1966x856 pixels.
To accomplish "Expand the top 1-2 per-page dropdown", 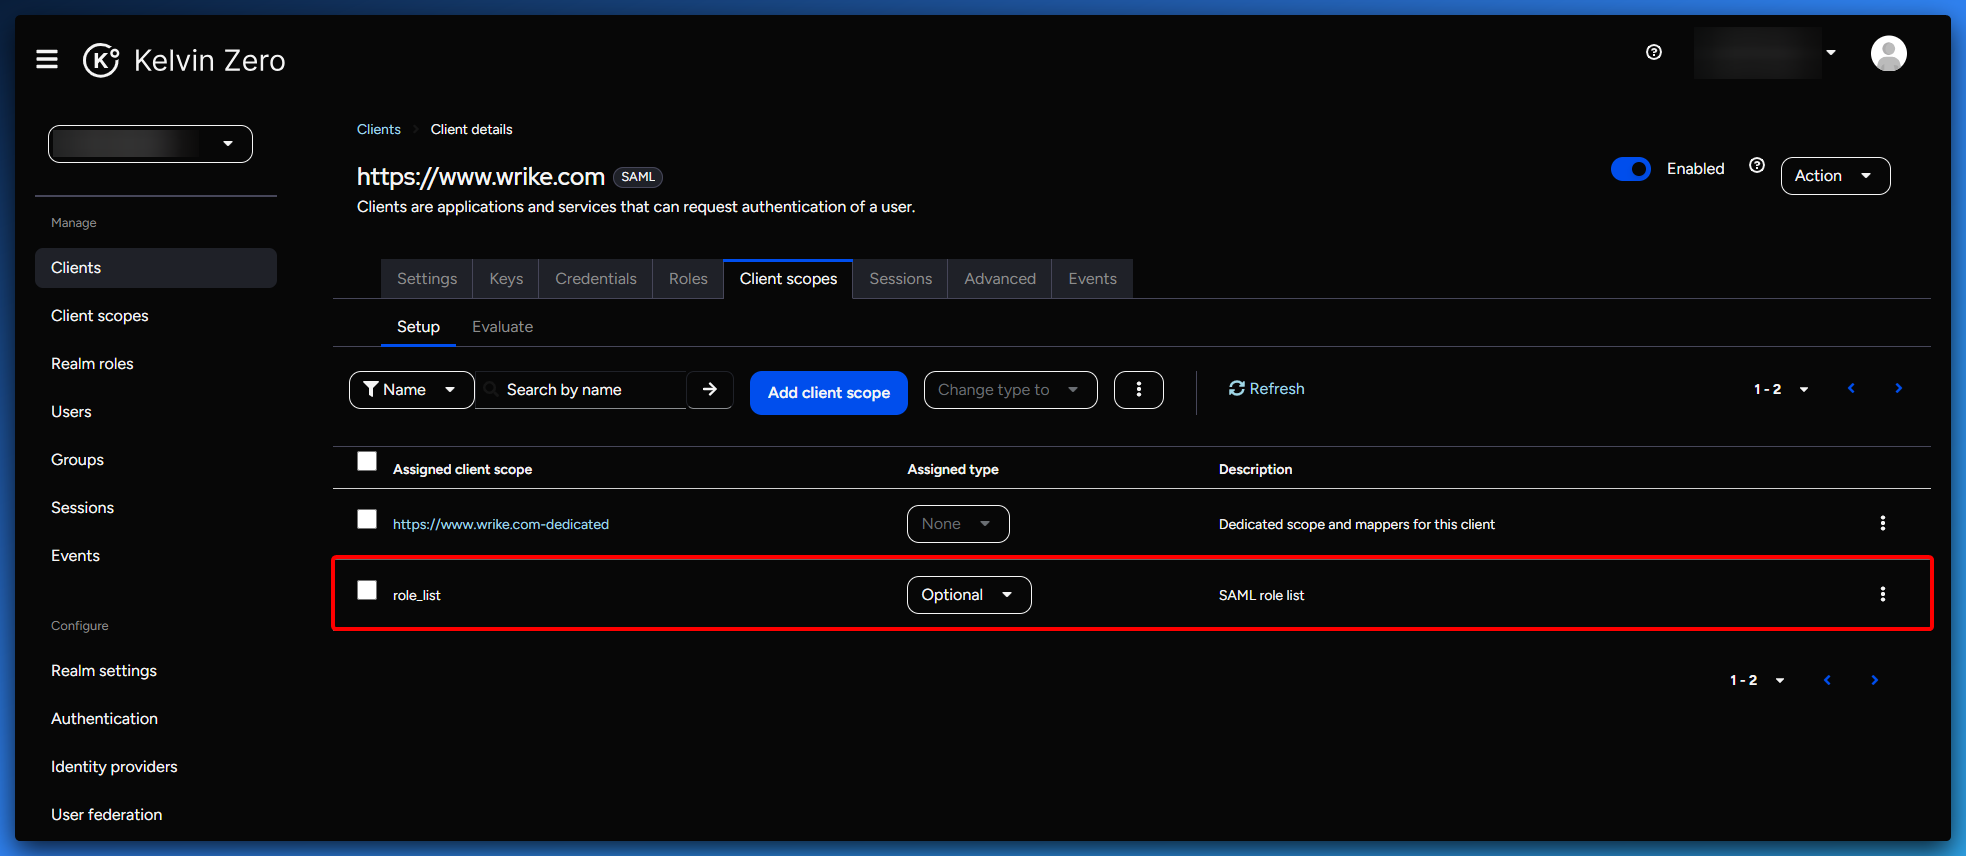I will click(x=1781, y=389).
